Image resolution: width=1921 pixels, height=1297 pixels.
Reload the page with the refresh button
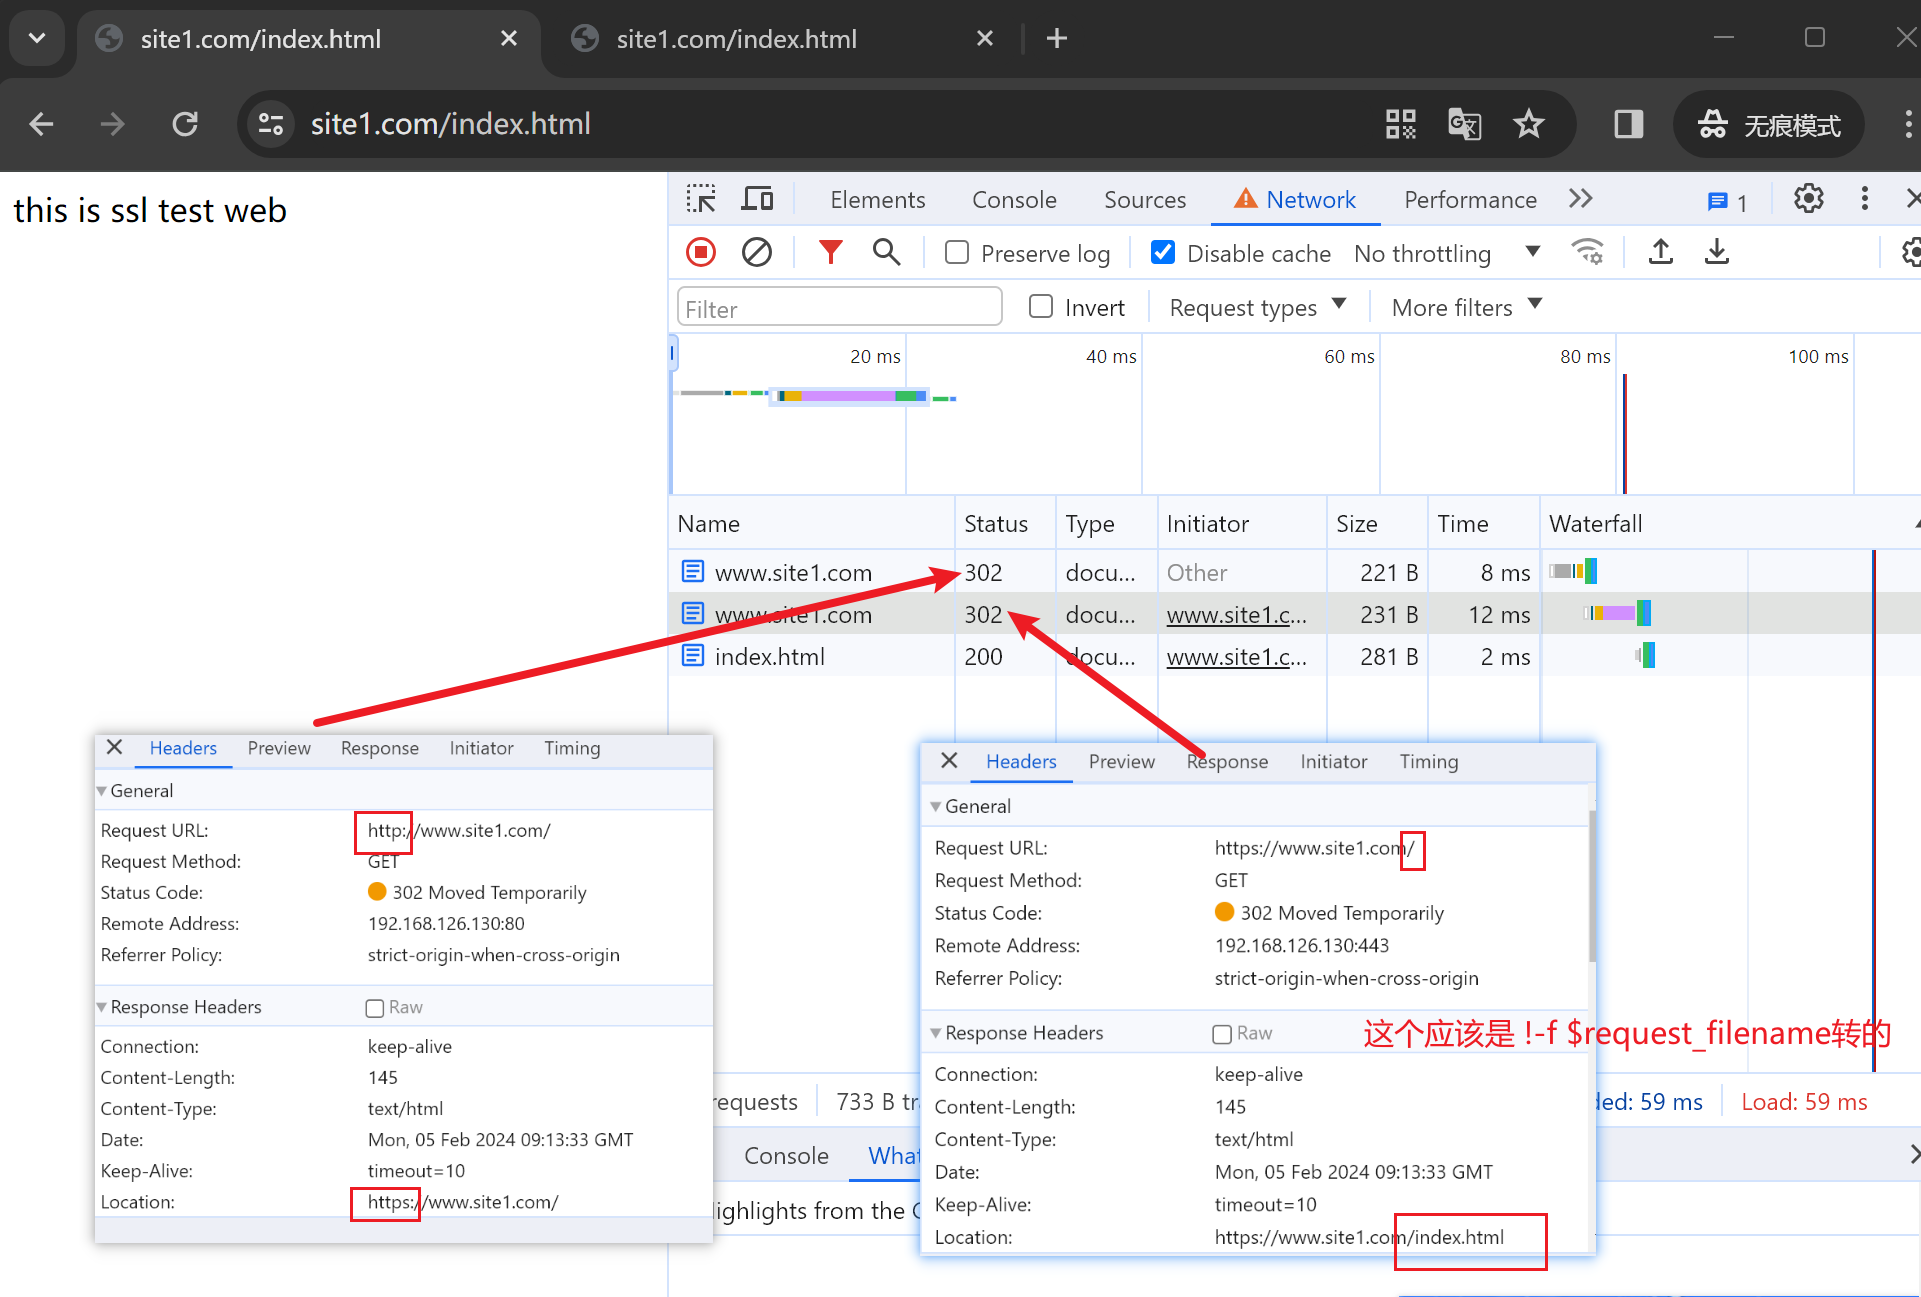click(x=185, y=124)
